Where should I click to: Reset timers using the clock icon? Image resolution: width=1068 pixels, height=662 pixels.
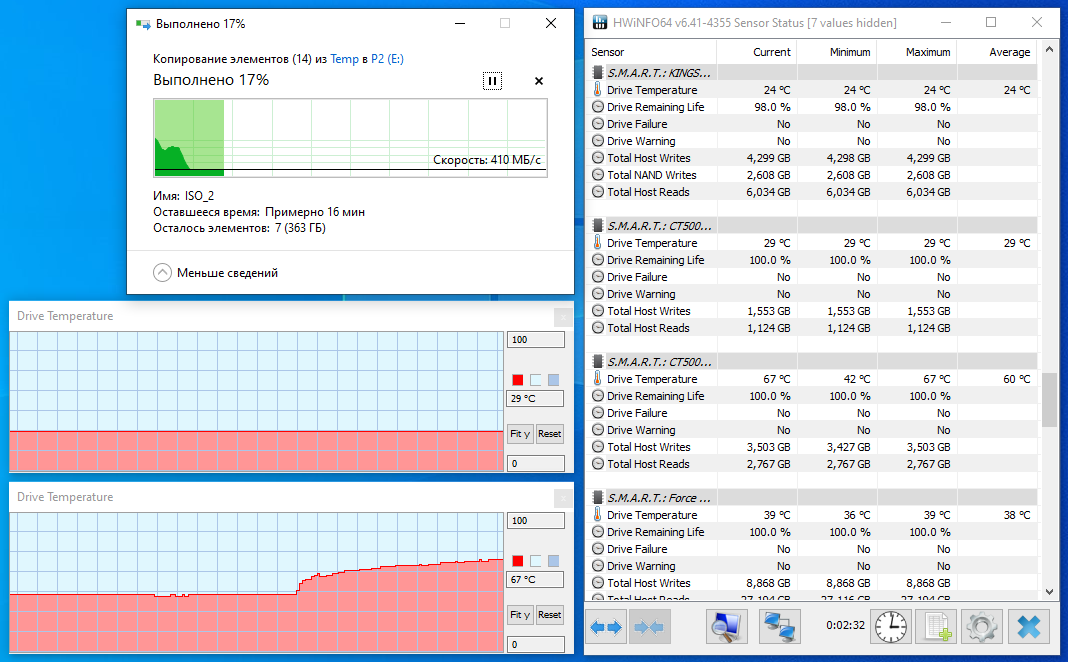click(x=890, y=626)
